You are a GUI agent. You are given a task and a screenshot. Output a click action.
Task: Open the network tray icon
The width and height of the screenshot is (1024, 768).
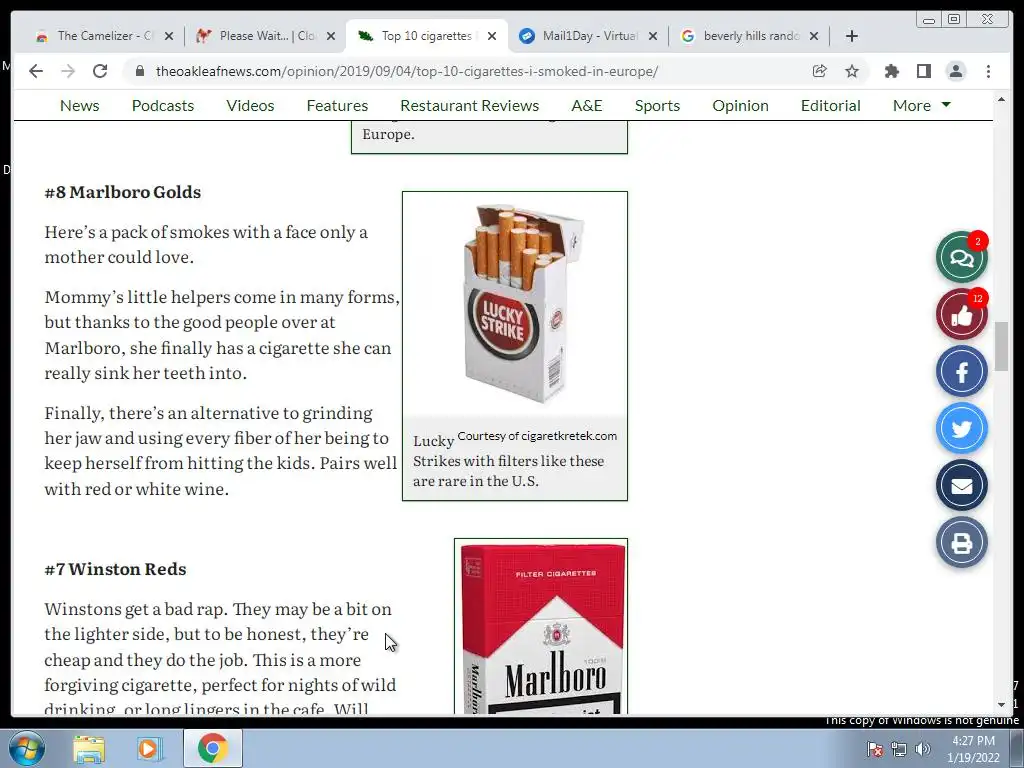tap(899, 749)
